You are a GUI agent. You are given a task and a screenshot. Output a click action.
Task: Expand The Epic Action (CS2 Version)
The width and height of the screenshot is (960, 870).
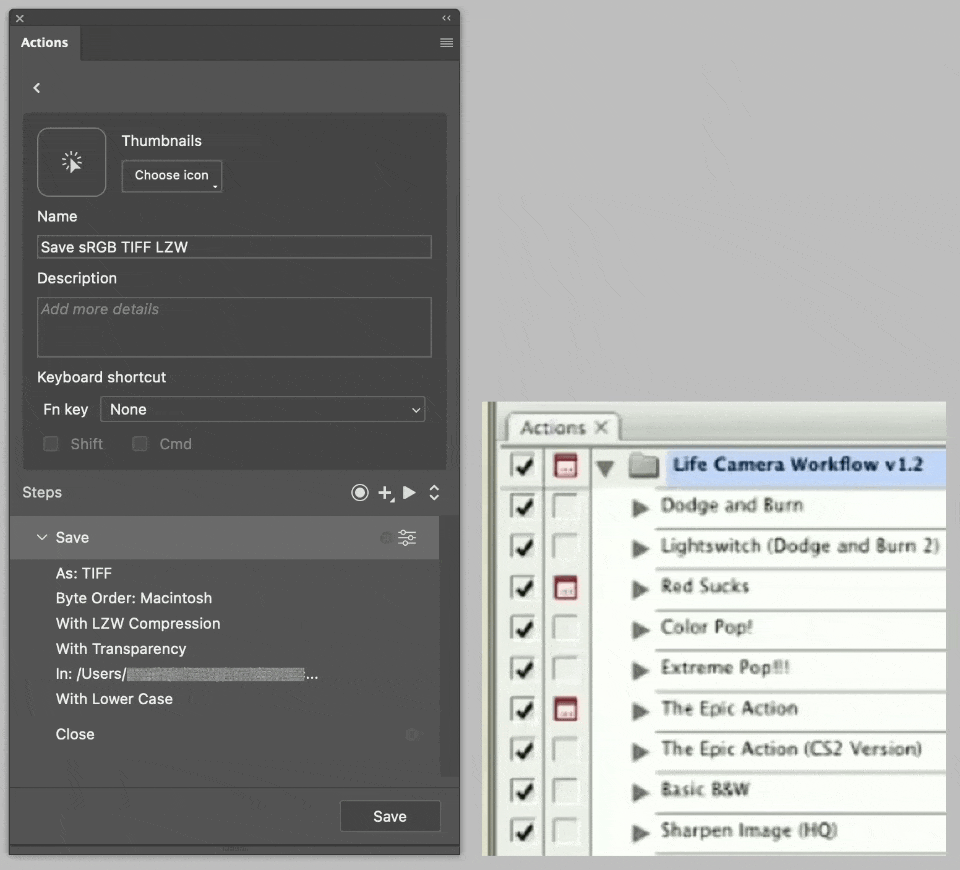point(640,751)
